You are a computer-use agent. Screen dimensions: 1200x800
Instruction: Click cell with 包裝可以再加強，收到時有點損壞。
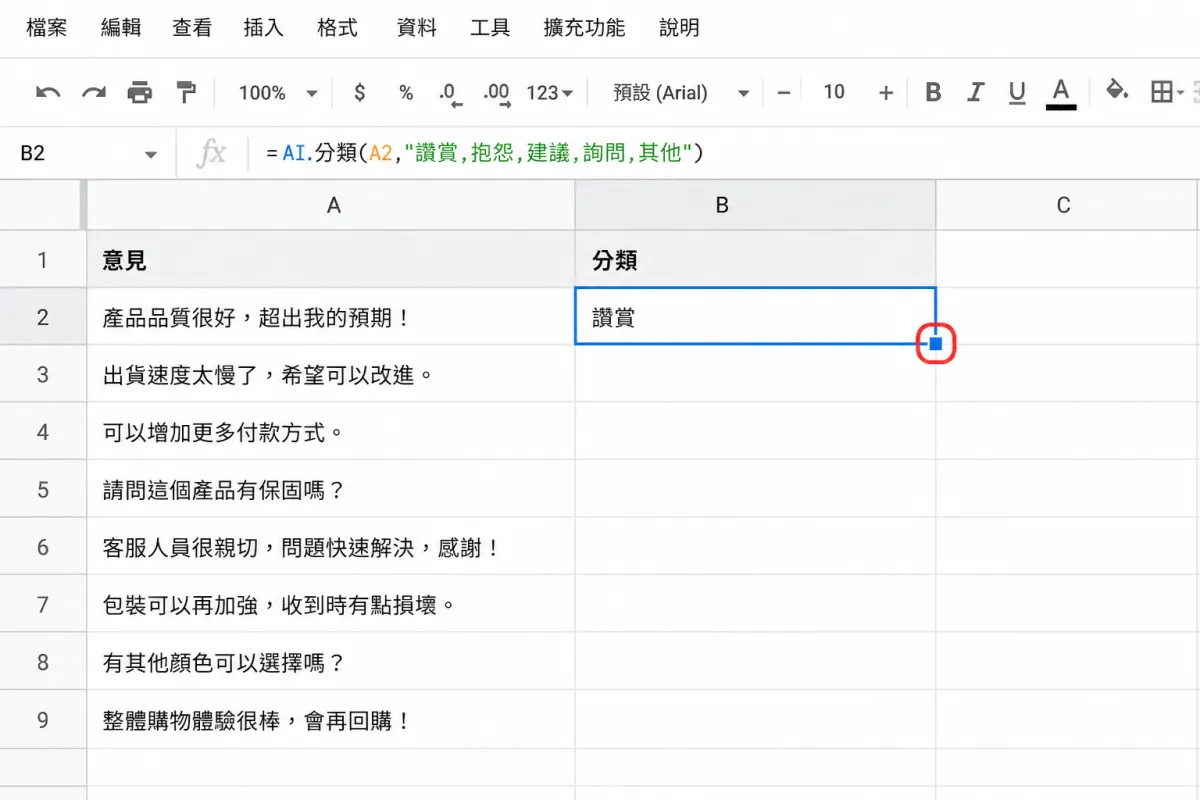332,605
